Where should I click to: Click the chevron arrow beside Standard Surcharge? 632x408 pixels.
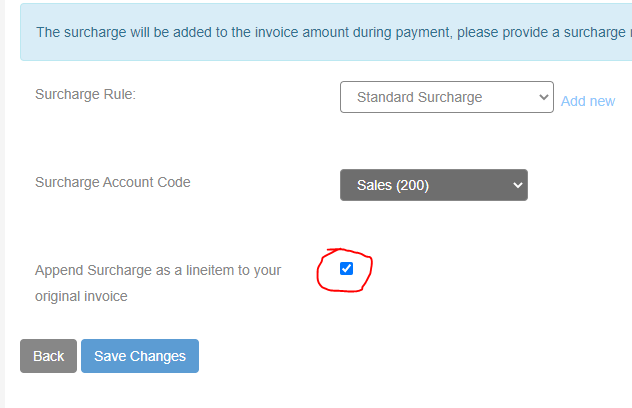pyautogui.click(x=544, y=97)
